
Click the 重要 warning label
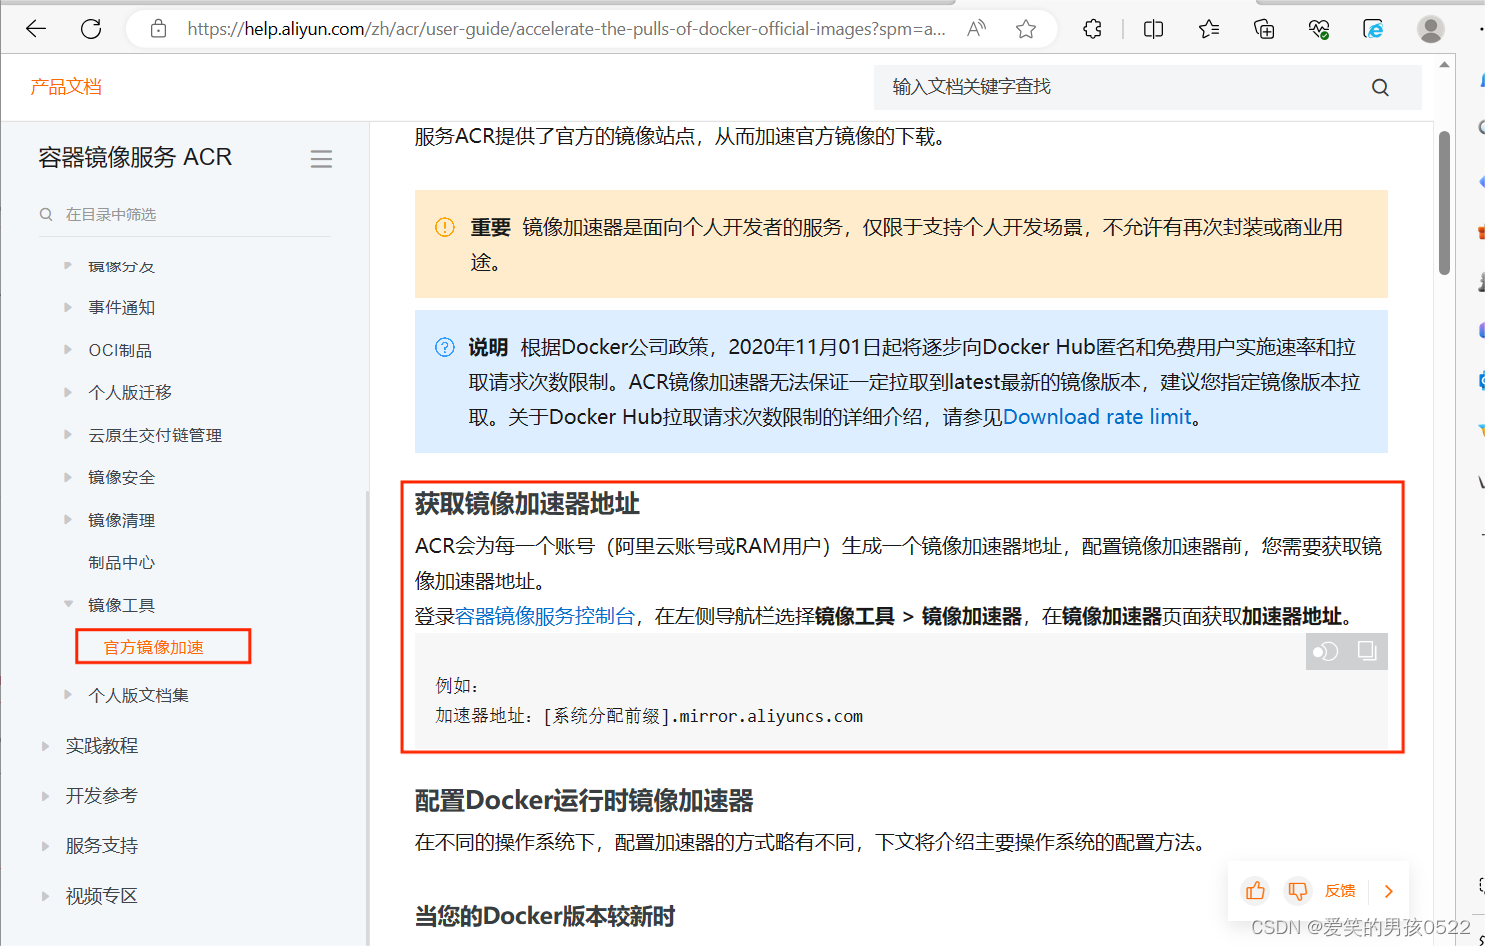[490, 228]
